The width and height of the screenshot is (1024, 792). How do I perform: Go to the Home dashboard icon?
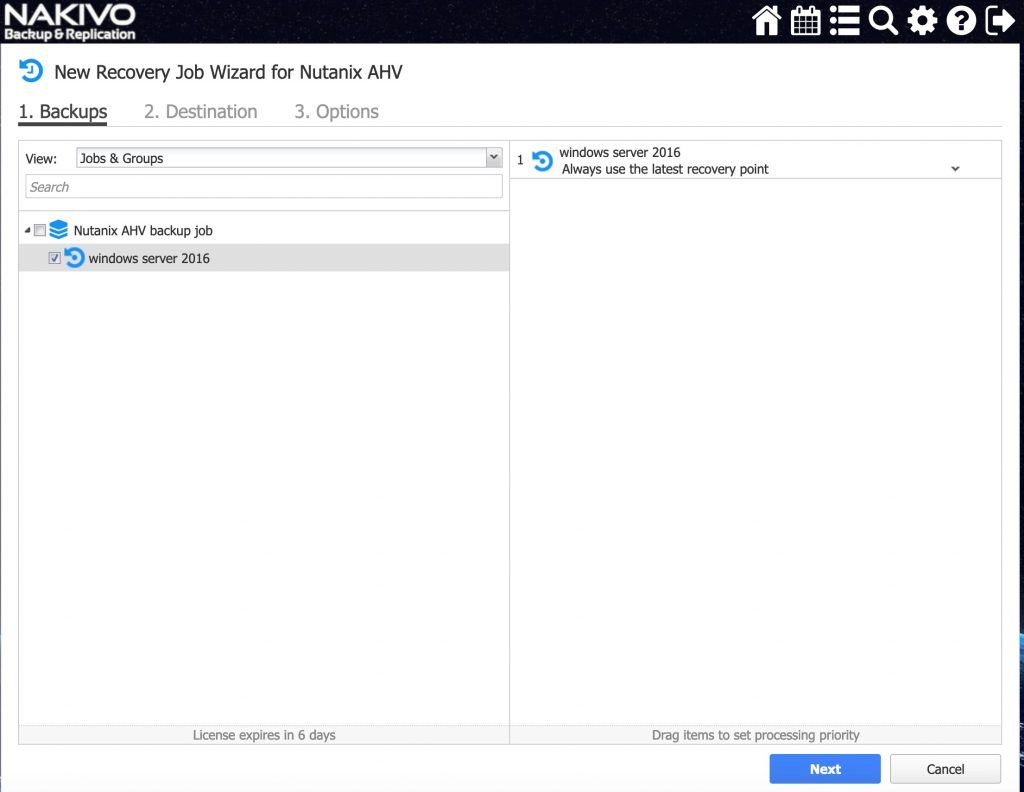coord(767,21)
